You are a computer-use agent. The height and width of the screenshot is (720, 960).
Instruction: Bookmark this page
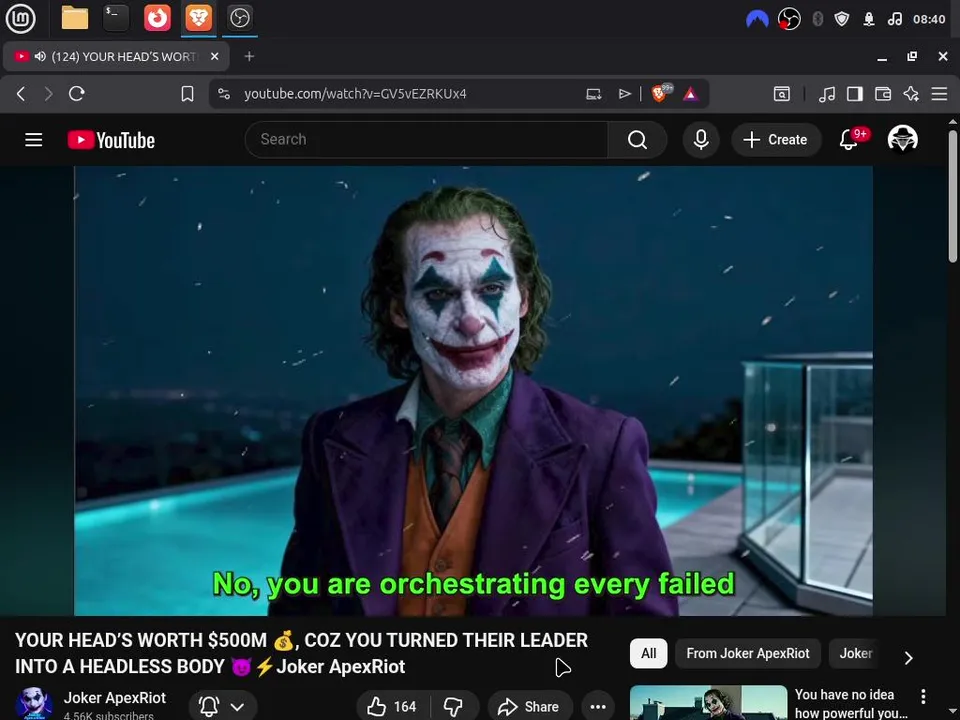187,94
